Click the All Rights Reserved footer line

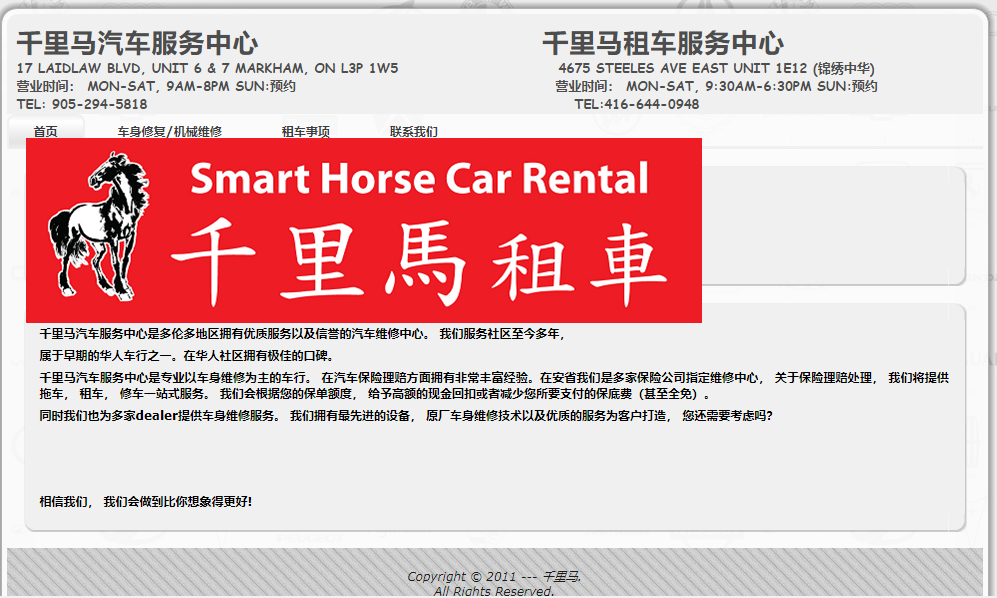point(495,591)
